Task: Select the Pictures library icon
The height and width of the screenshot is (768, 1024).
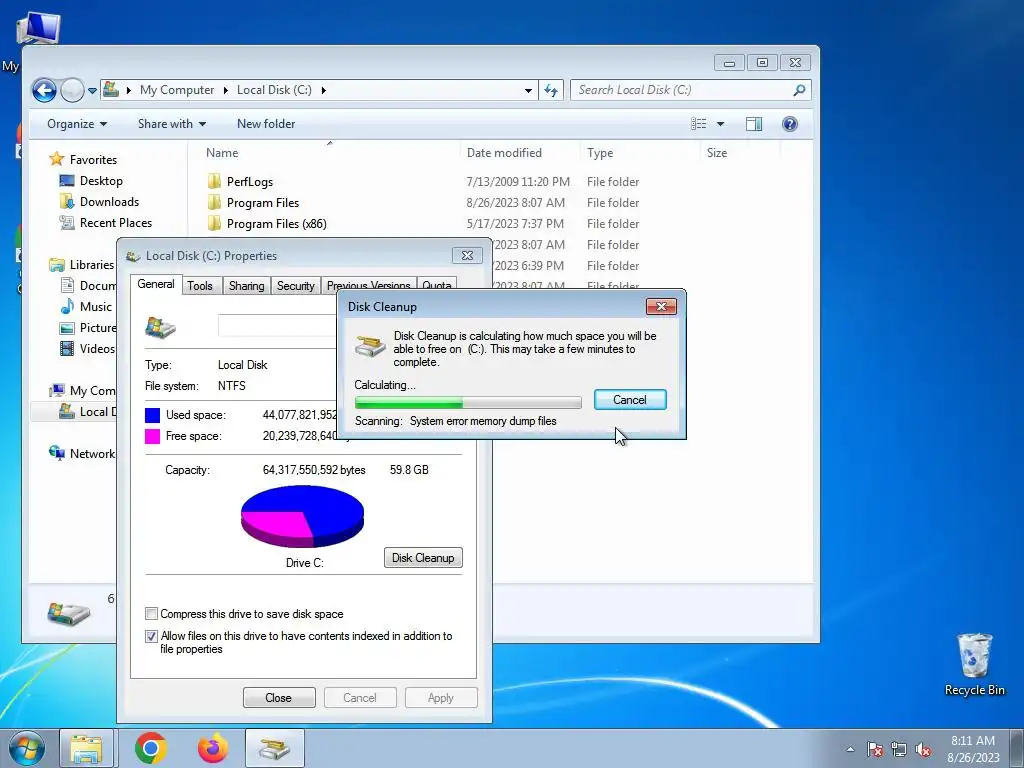Action: (67, 328)
